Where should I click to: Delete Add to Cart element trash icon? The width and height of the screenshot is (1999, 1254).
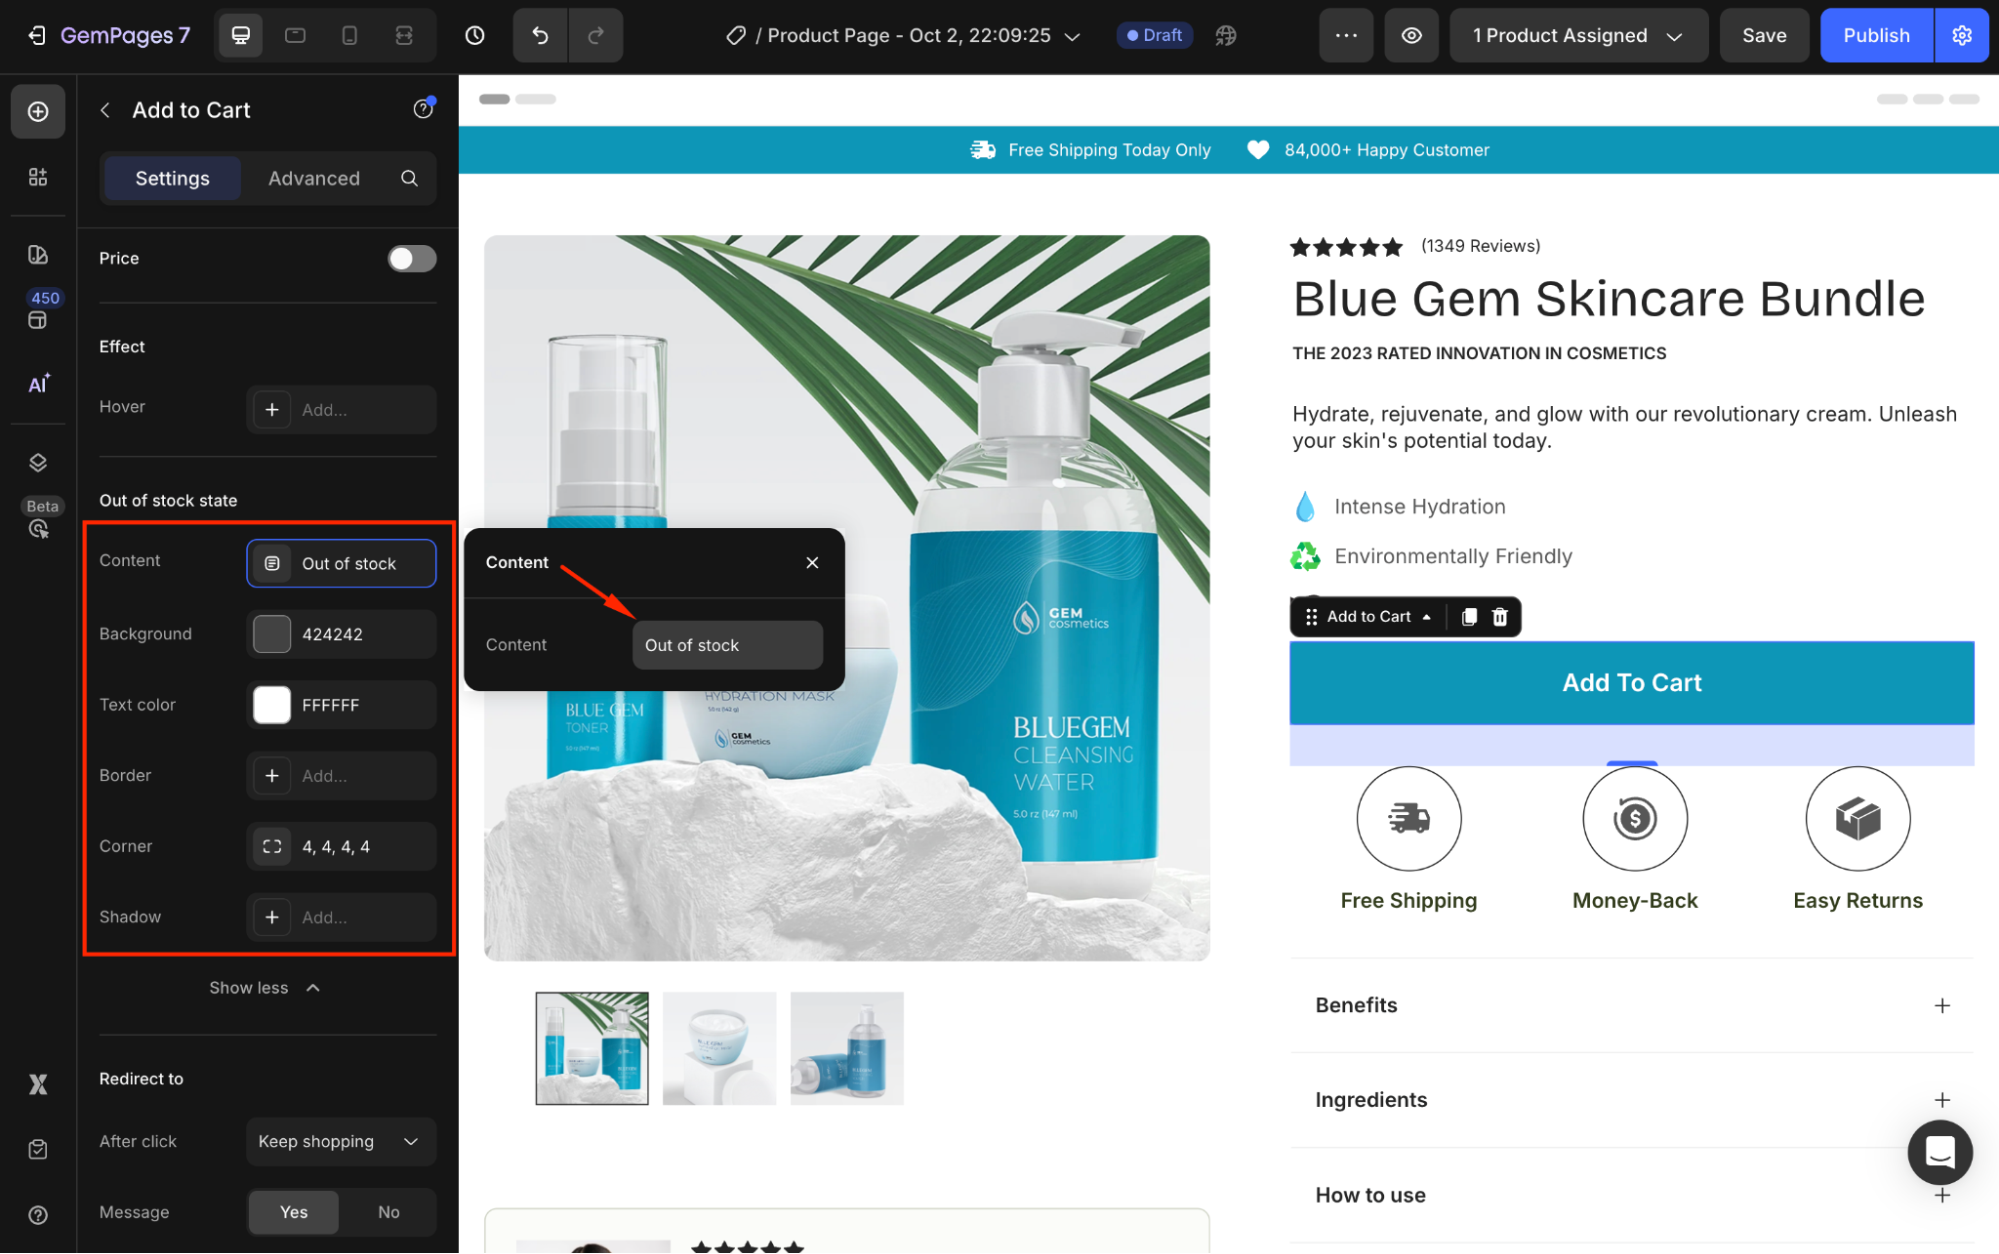[x=1500, y=617]
